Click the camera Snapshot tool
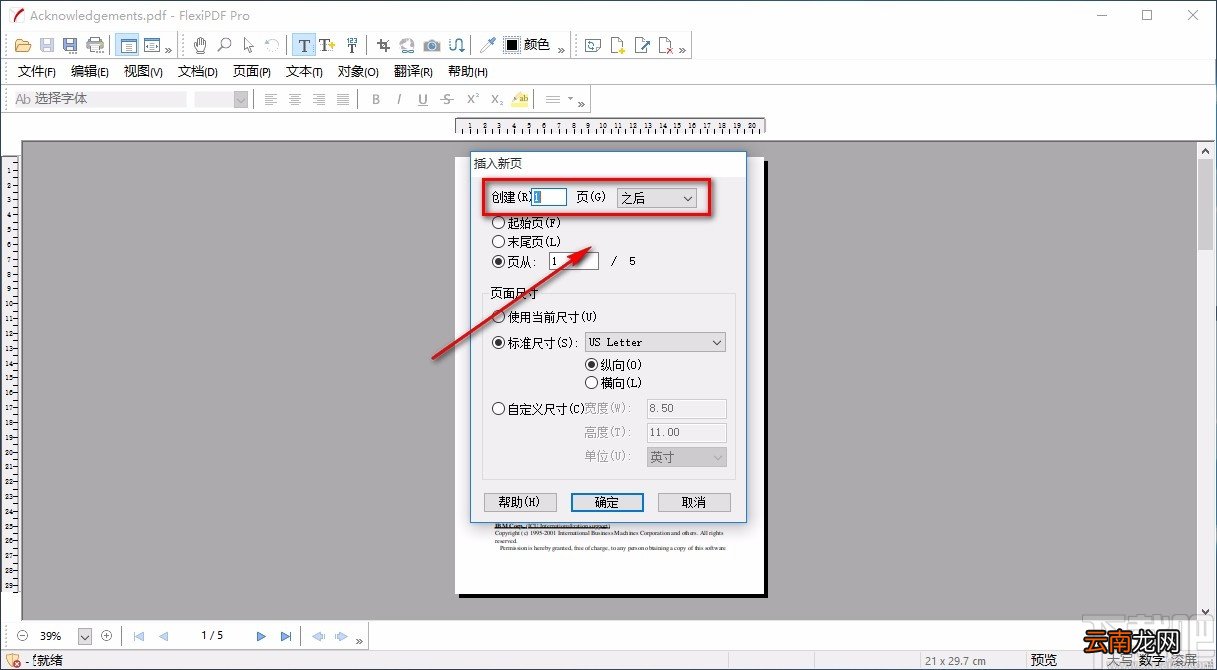 [x=431, y=45]
